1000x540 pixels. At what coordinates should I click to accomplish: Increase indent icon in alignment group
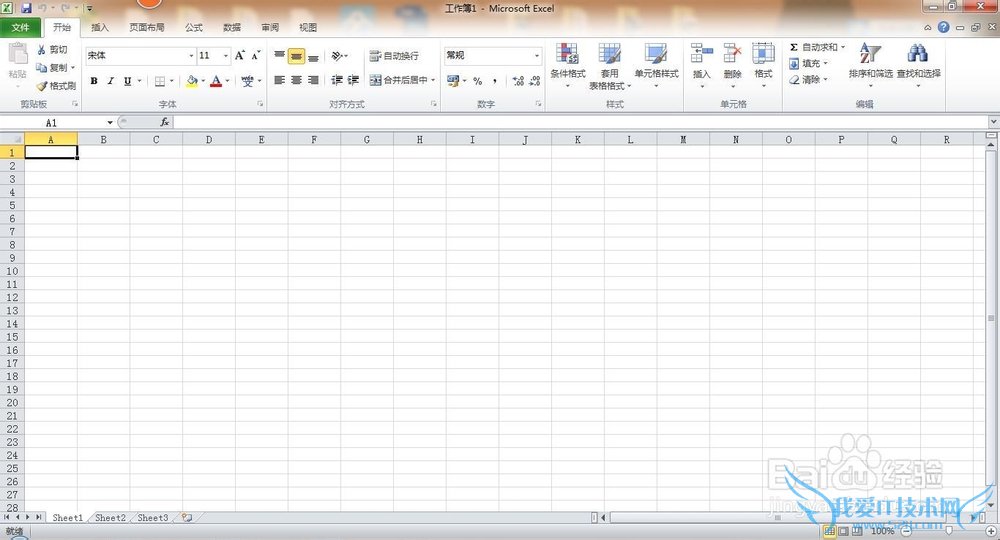pyautogui.click(x=353, y=80)
